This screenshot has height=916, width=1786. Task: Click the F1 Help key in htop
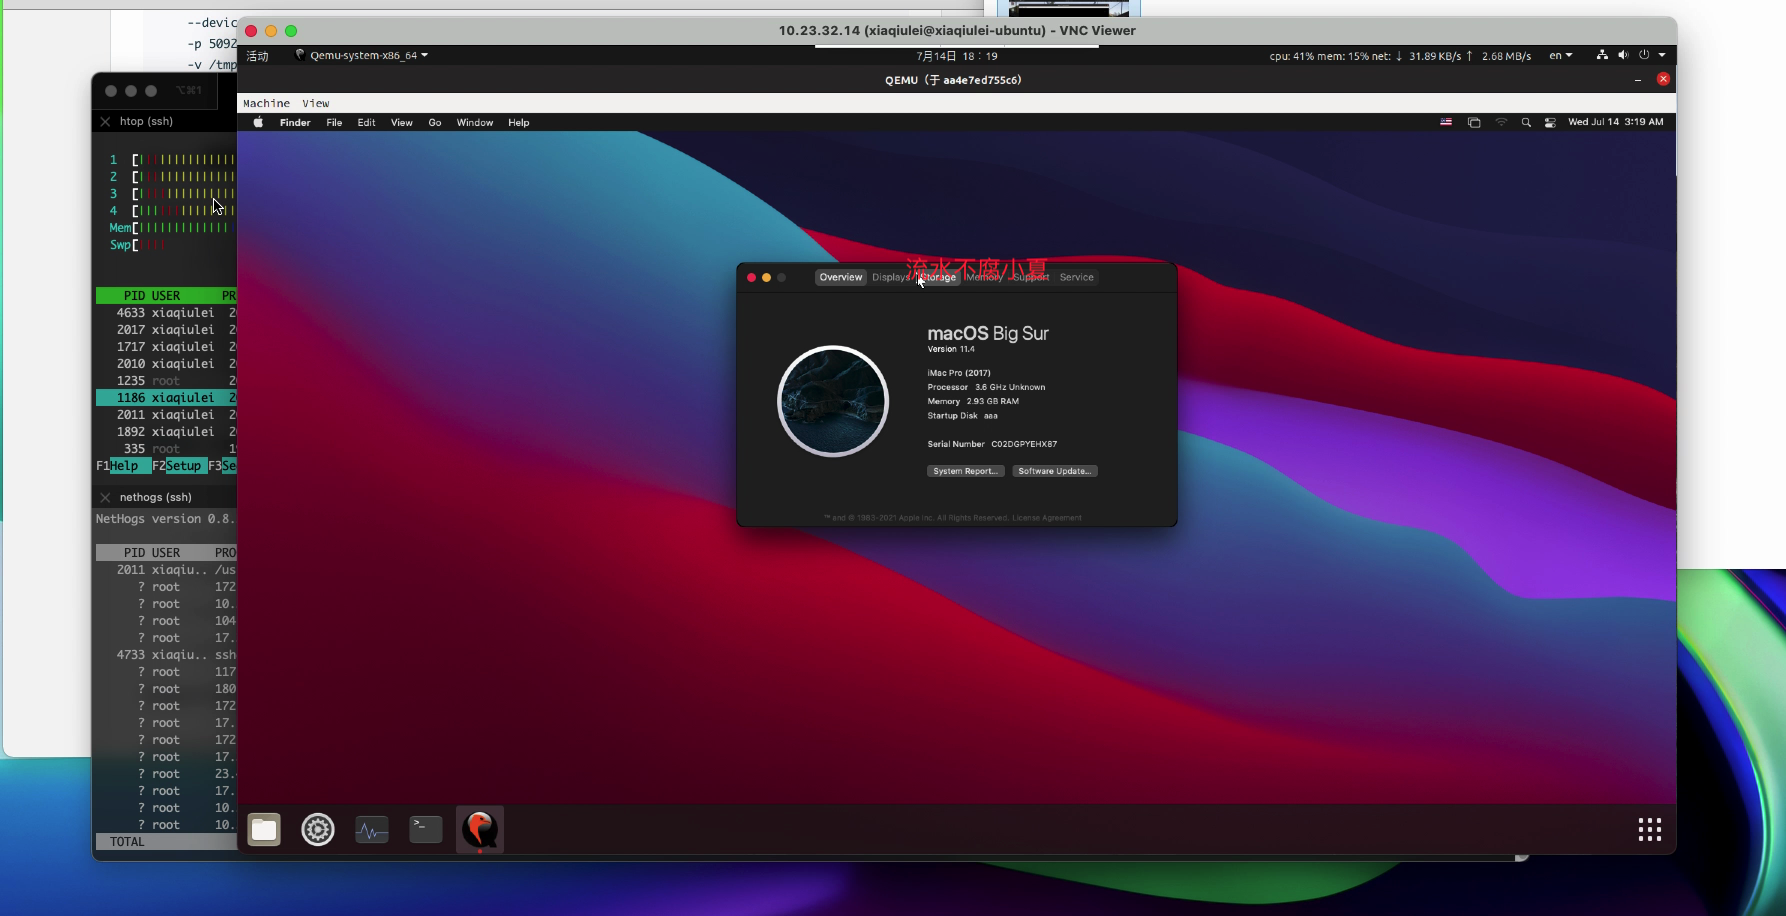[124, 466]
